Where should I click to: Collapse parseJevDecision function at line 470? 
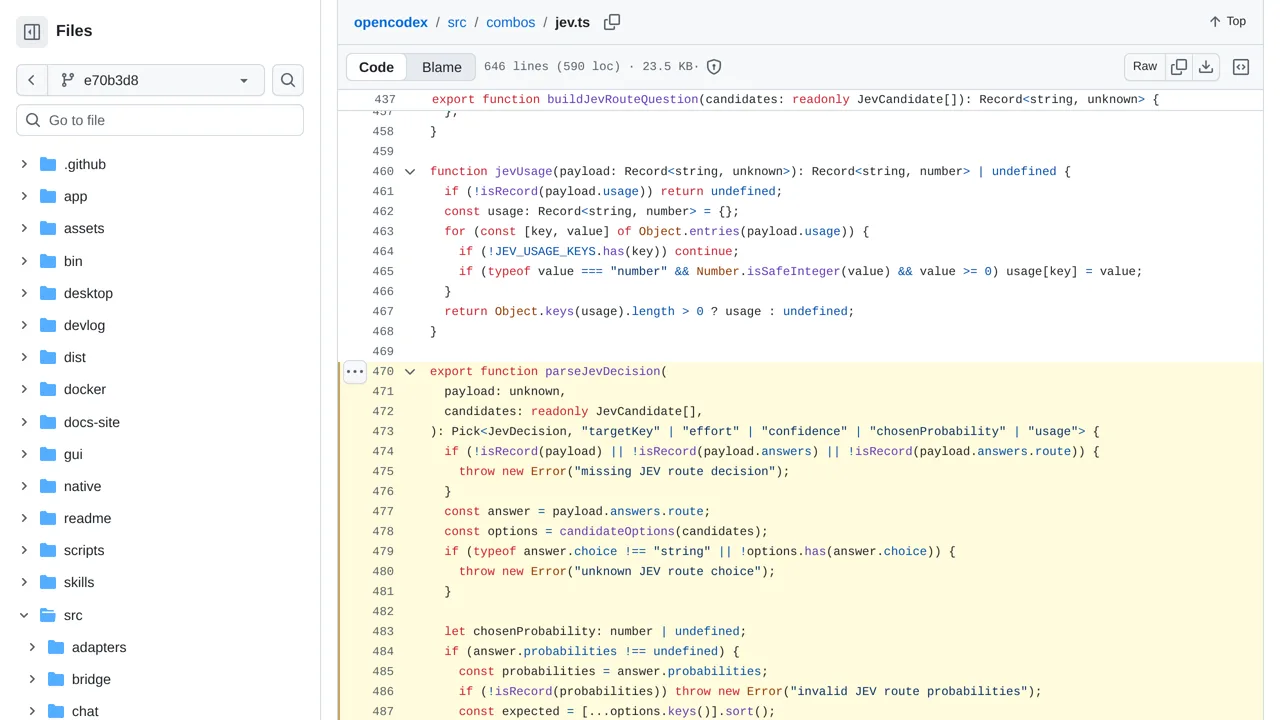click(x=410, y=372)
